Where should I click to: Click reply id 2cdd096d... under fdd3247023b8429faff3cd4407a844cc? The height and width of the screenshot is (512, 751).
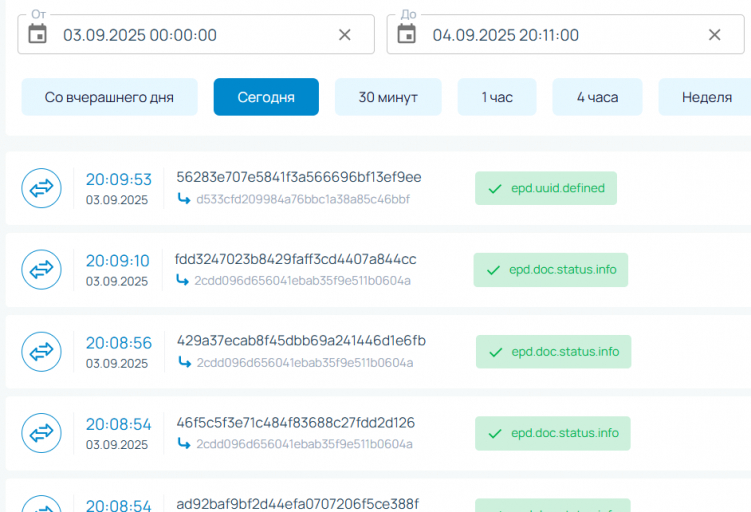pyautogui.click(x=302, y=281)
